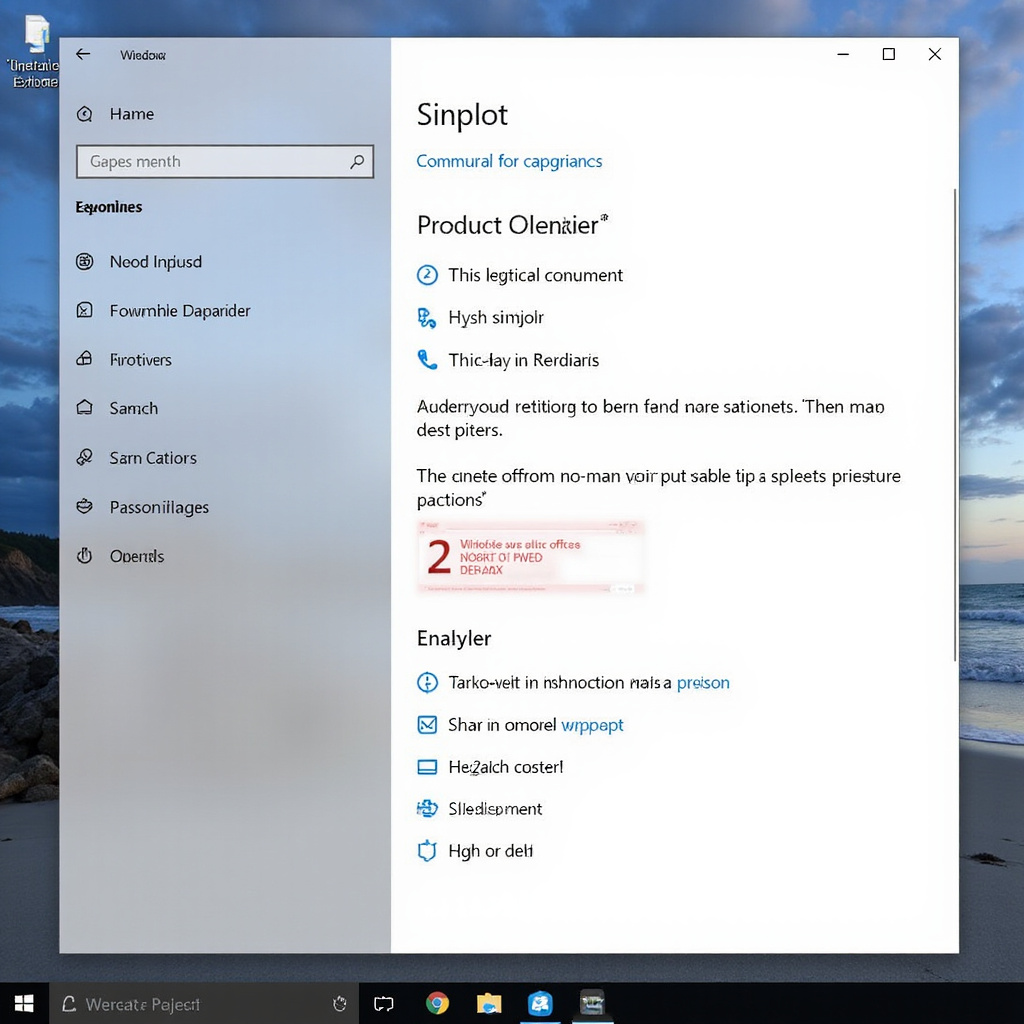Open the Commural for capgriancs link

click(x=509, y=161)
